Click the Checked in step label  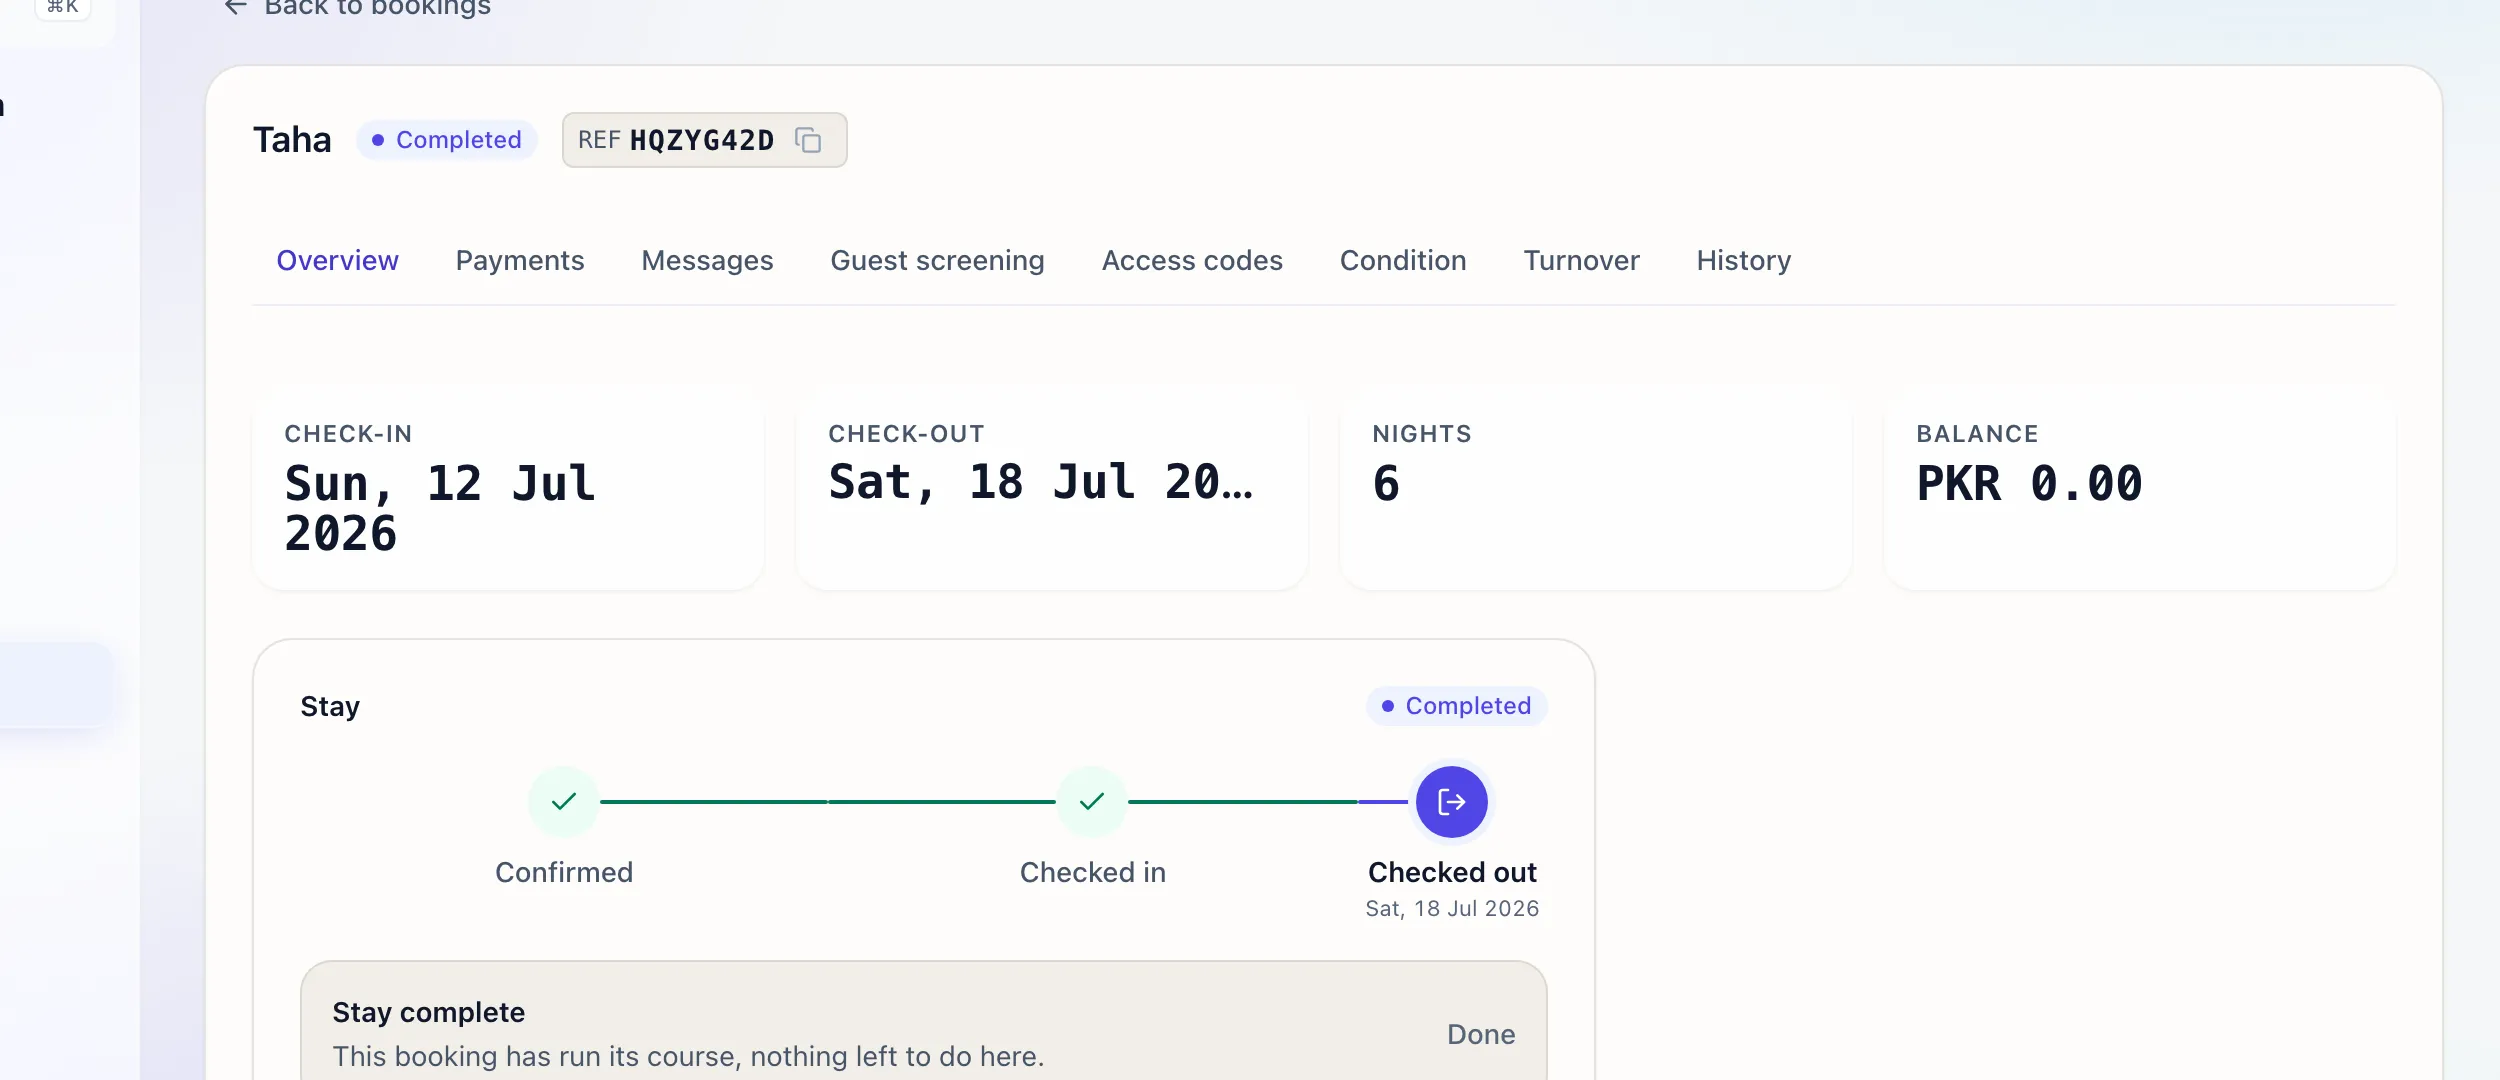click(1092, 872)
